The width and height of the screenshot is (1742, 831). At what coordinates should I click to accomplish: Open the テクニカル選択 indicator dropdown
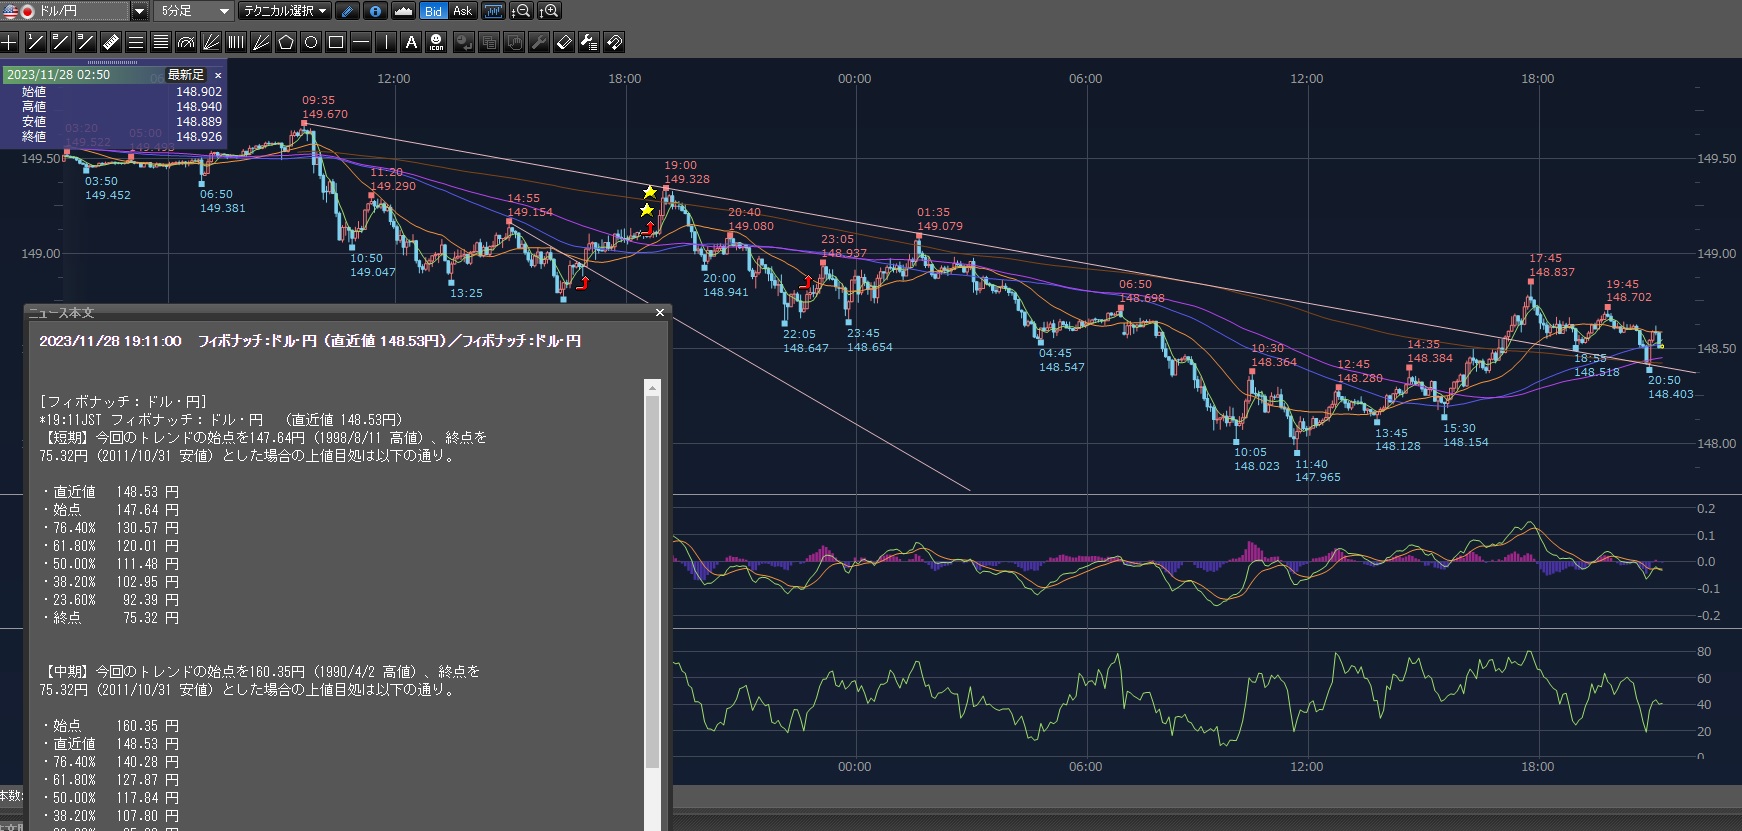click(x=322, y=11)
